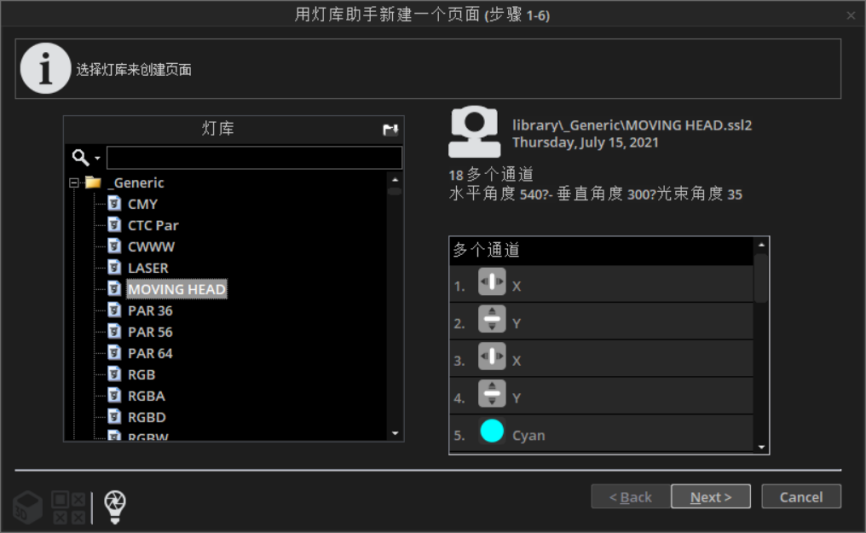Viewport: 866px width, 533px height.
Task: Click the info icon in the top banner
Action: click(45, 69)
